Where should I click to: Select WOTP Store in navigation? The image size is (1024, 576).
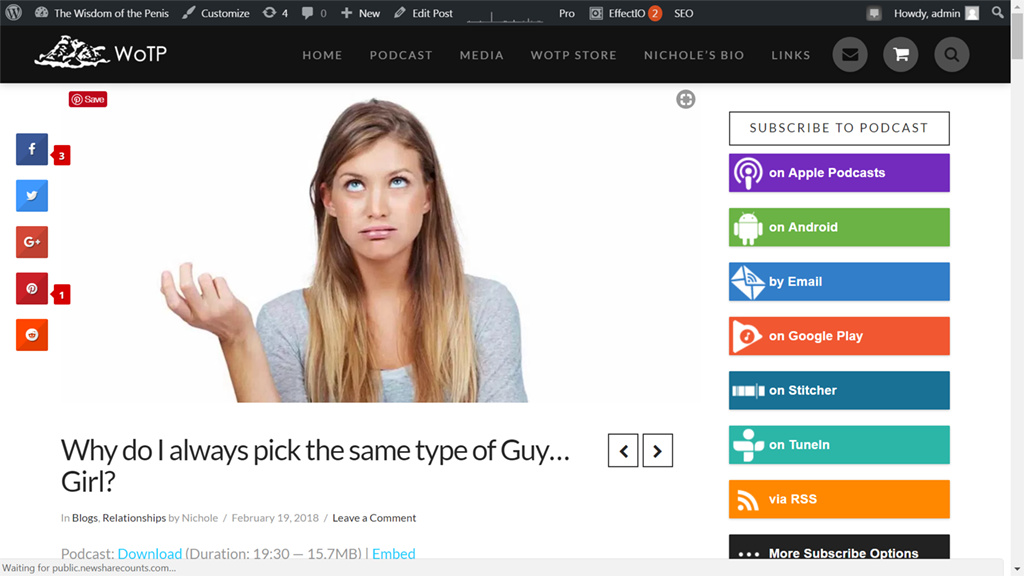573,55
